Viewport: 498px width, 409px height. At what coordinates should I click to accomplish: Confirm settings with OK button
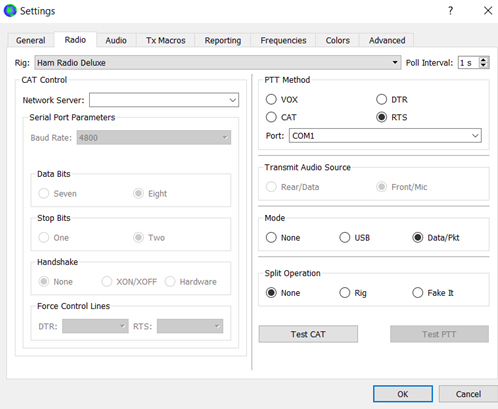coord(403,394)
